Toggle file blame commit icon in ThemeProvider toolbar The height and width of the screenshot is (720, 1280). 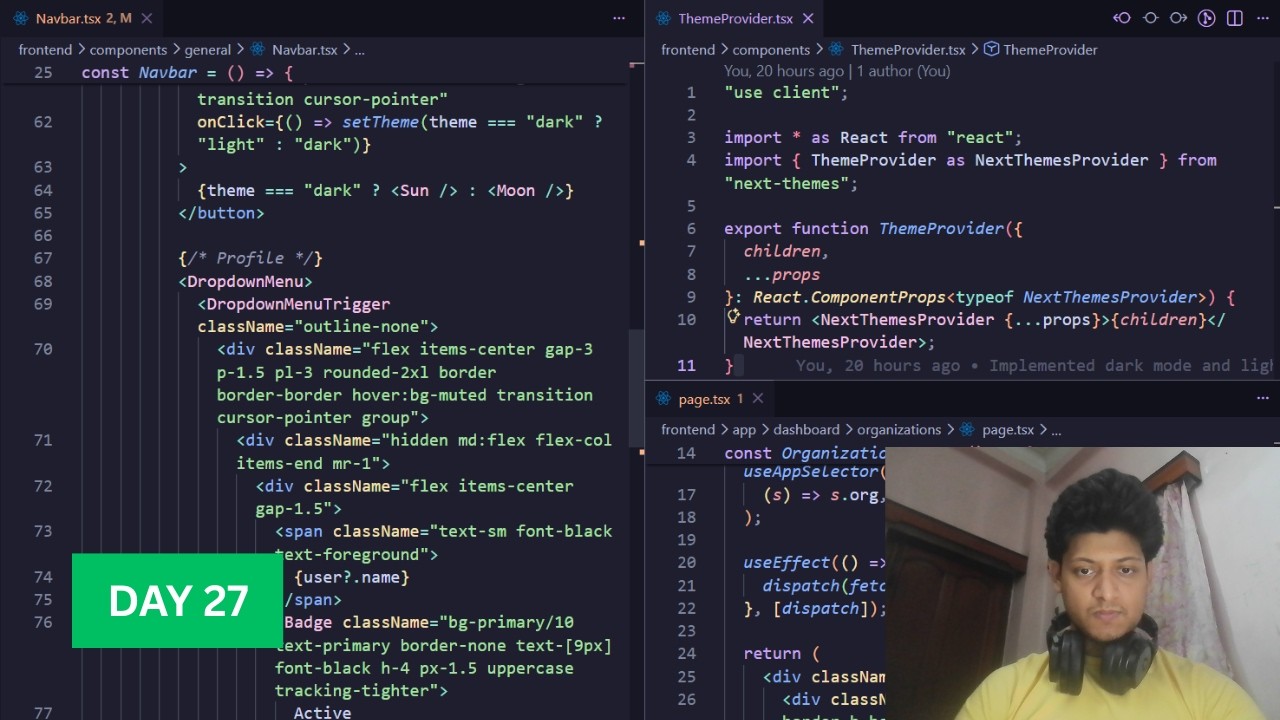pyautogui.click(x=1150, y=18)
